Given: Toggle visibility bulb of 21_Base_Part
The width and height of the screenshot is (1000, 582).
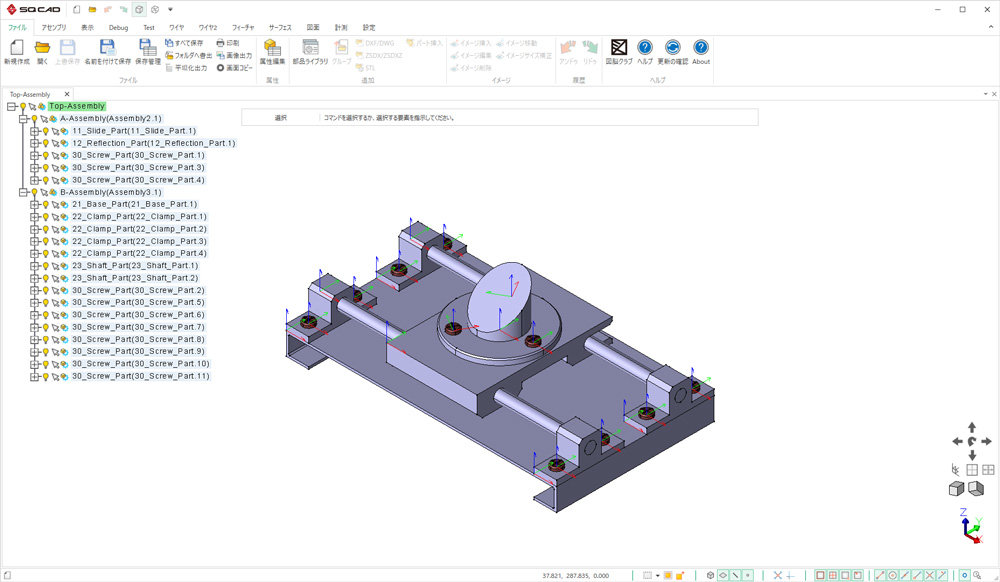Looking at the screenshot, I should click(45, 204).
